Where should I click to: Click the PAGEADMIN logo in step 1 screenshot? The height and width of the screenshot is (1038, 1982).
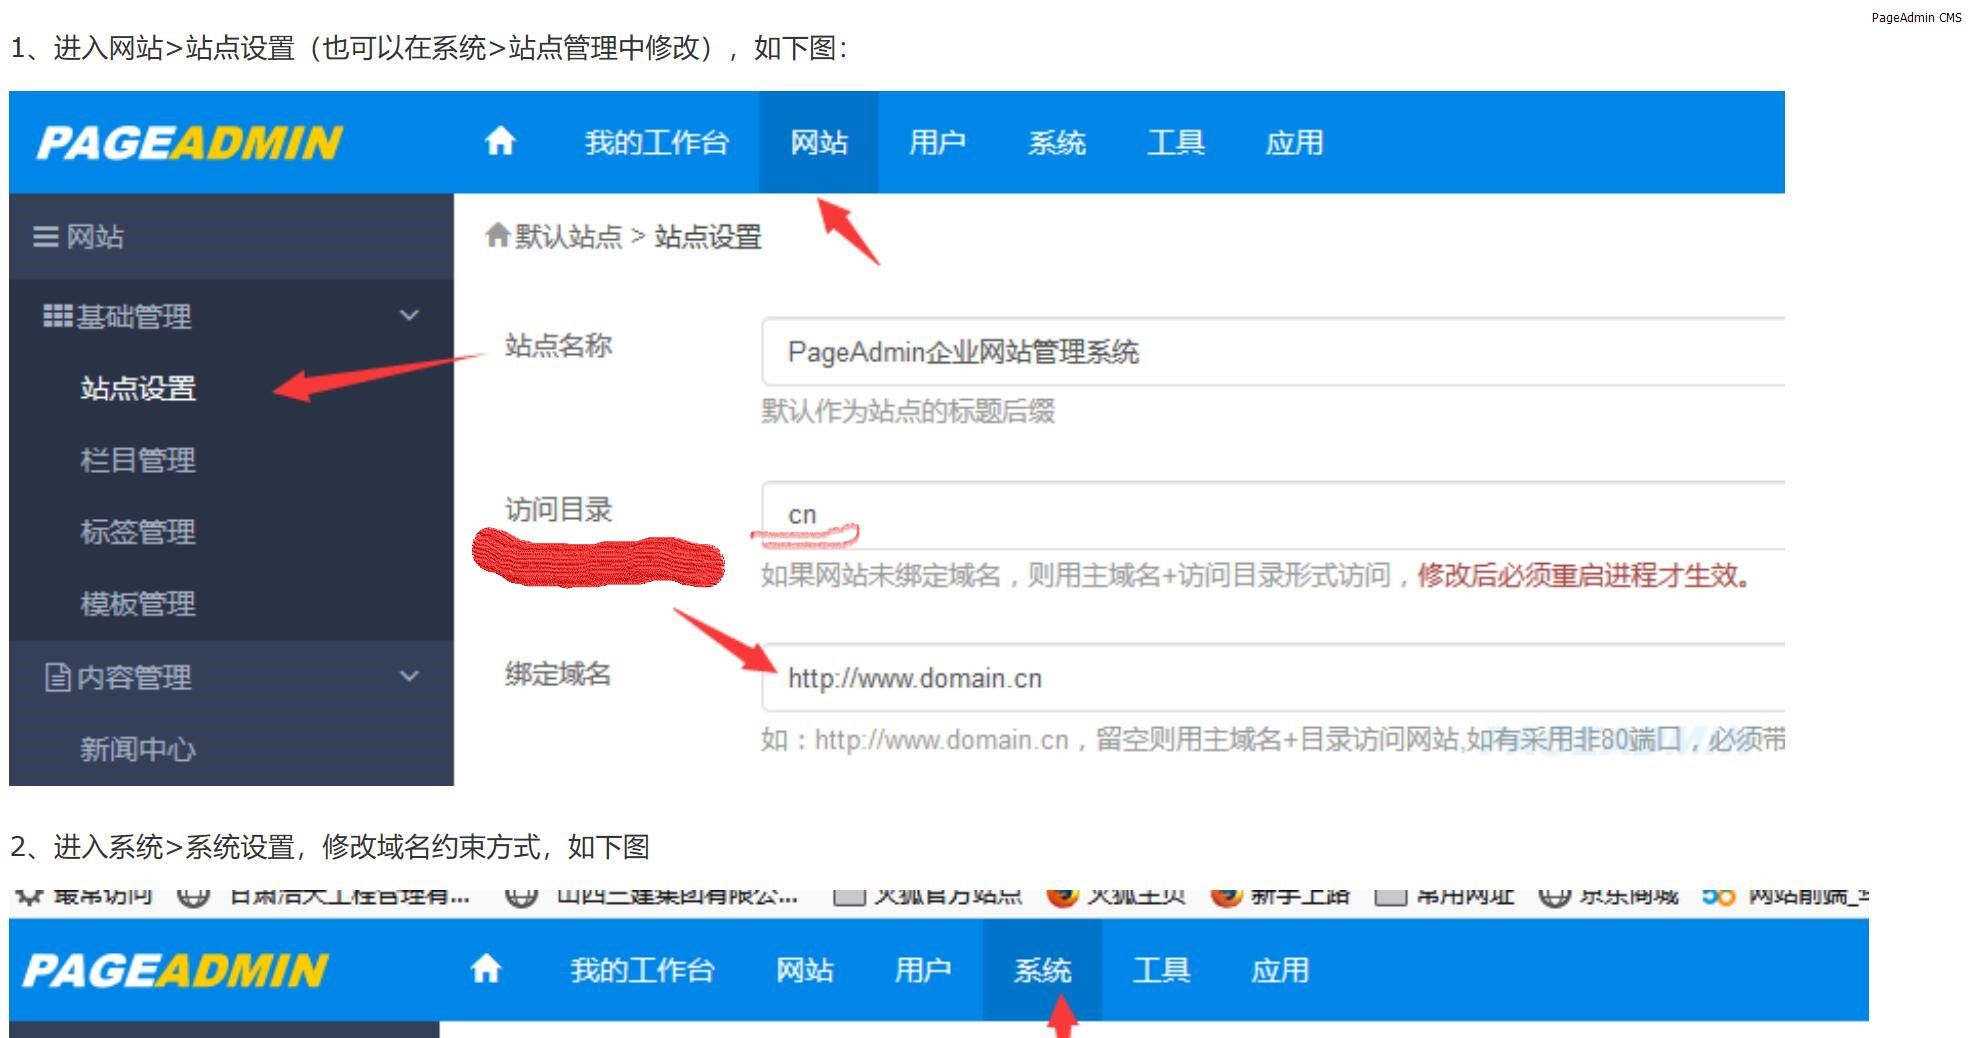190,143
